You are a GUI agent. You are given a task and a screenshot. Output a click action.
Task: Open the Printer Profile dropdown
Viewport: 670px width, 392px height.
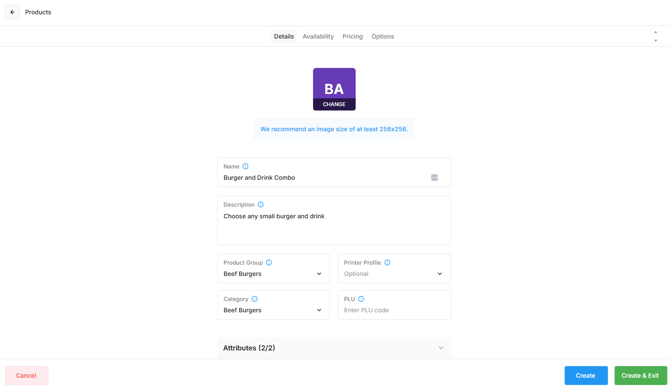[394, 268]
